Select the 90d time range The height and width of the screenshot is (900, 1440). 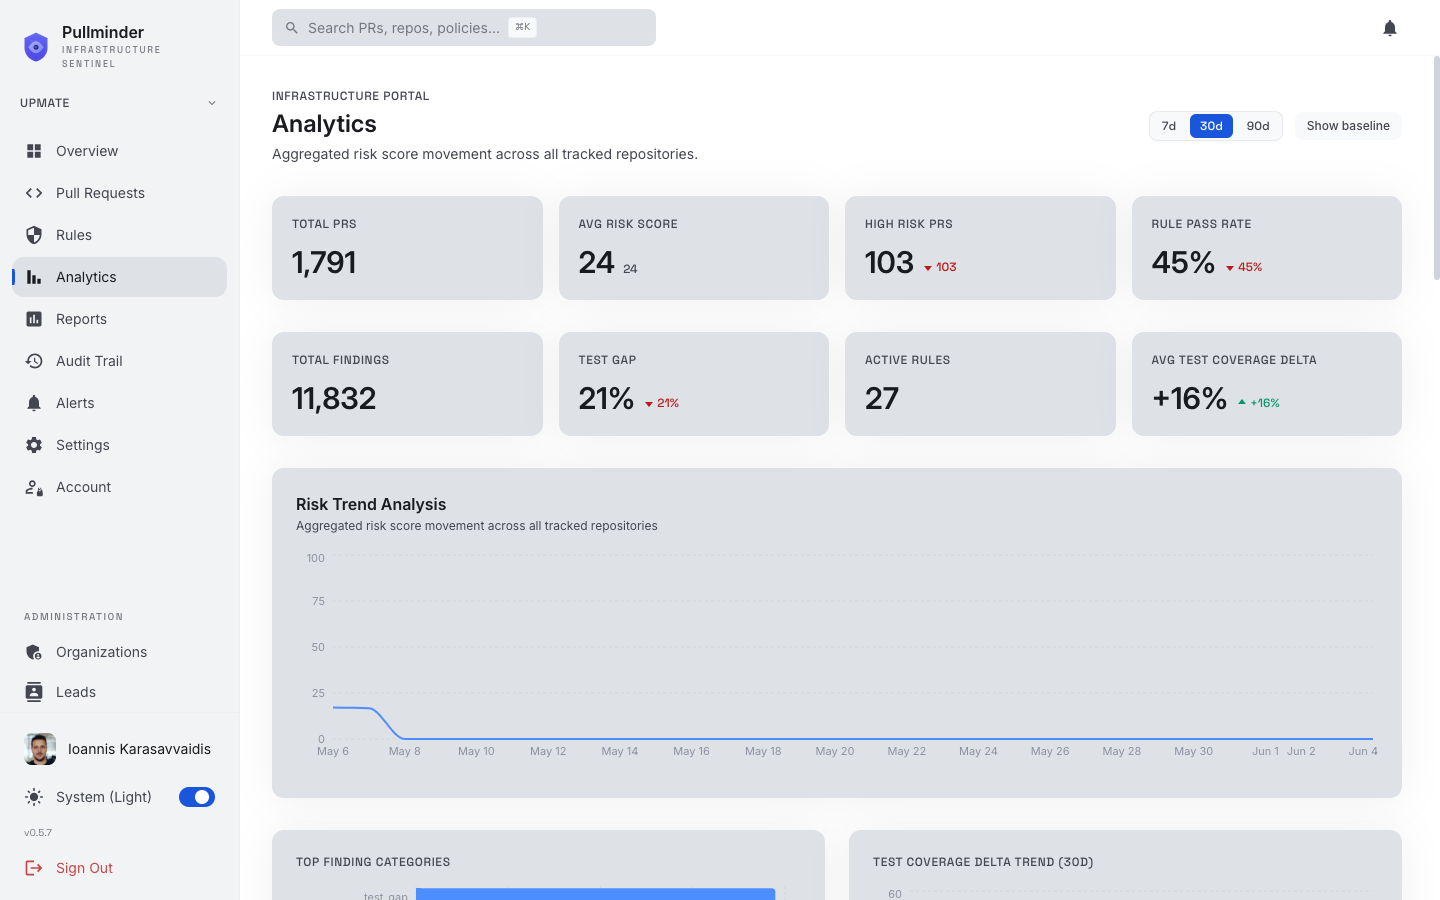click(1258, 126)
